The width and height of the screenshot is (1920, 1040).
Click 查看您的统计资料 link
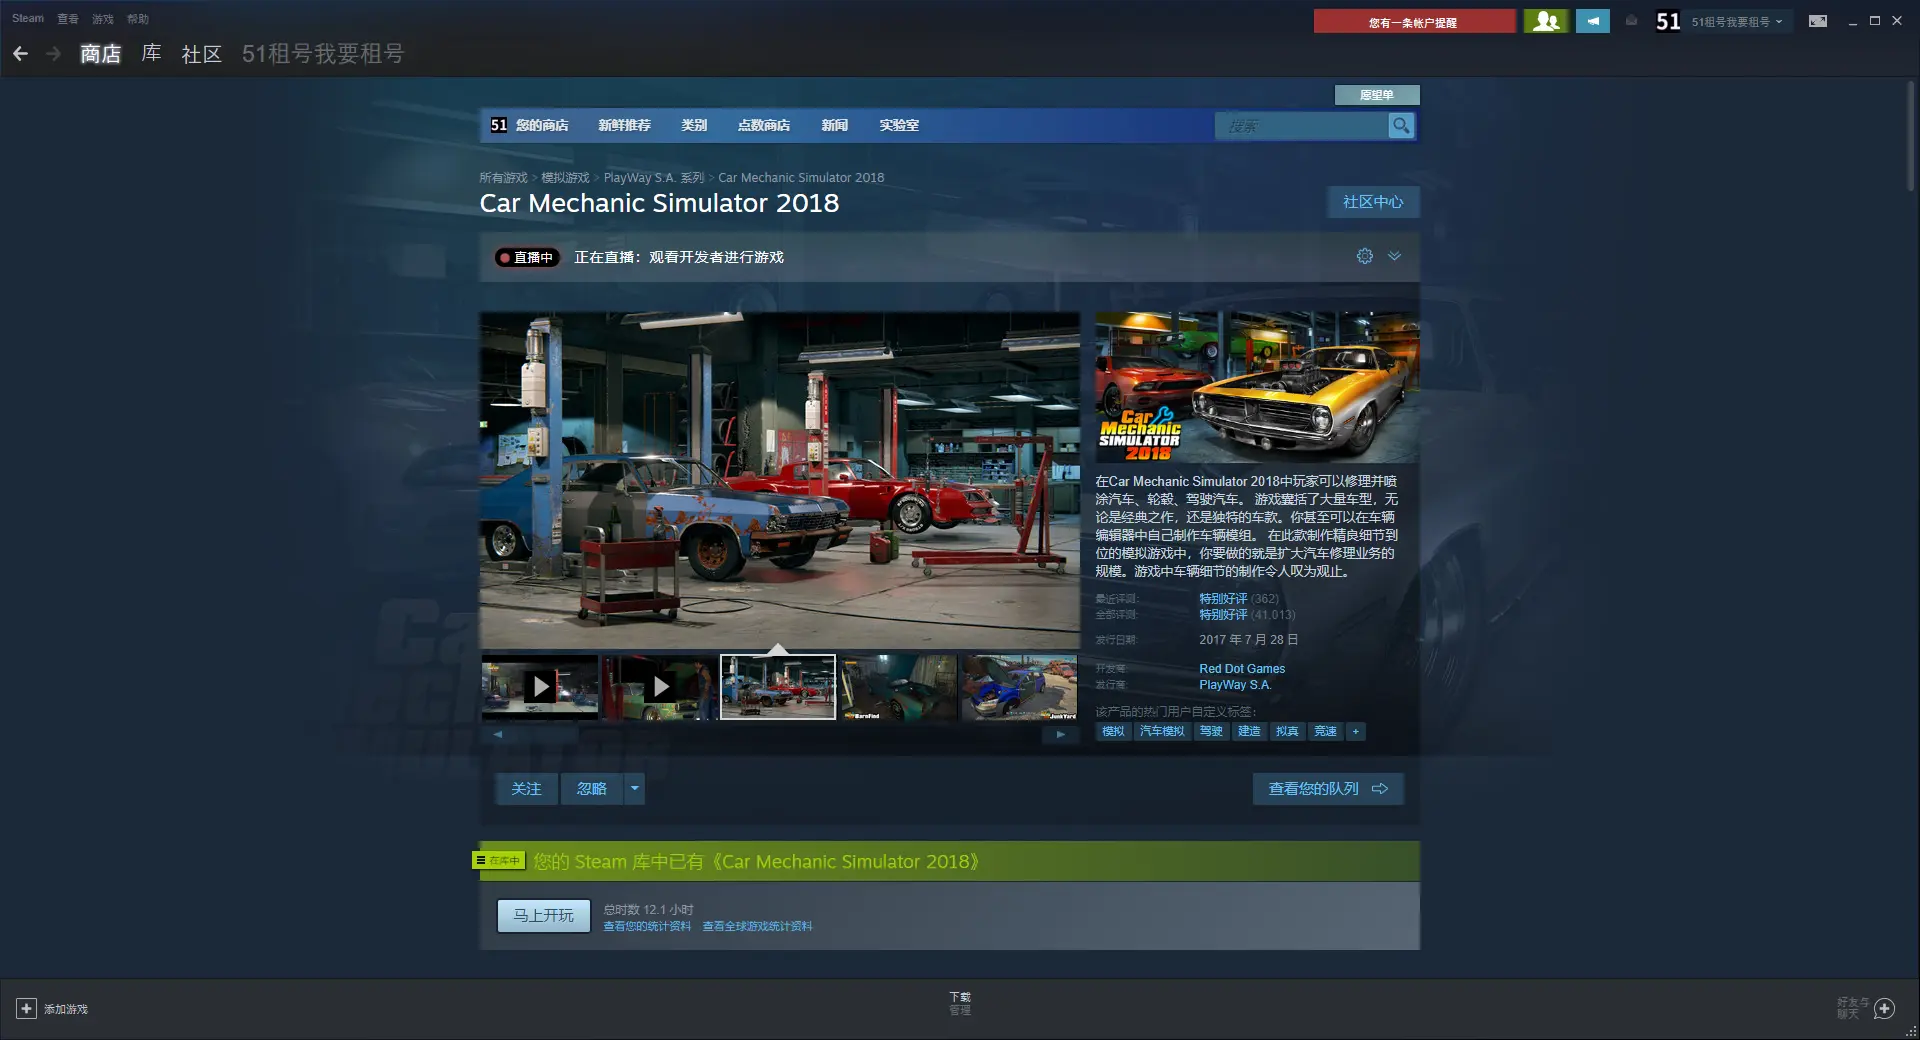tap(647, 926)
